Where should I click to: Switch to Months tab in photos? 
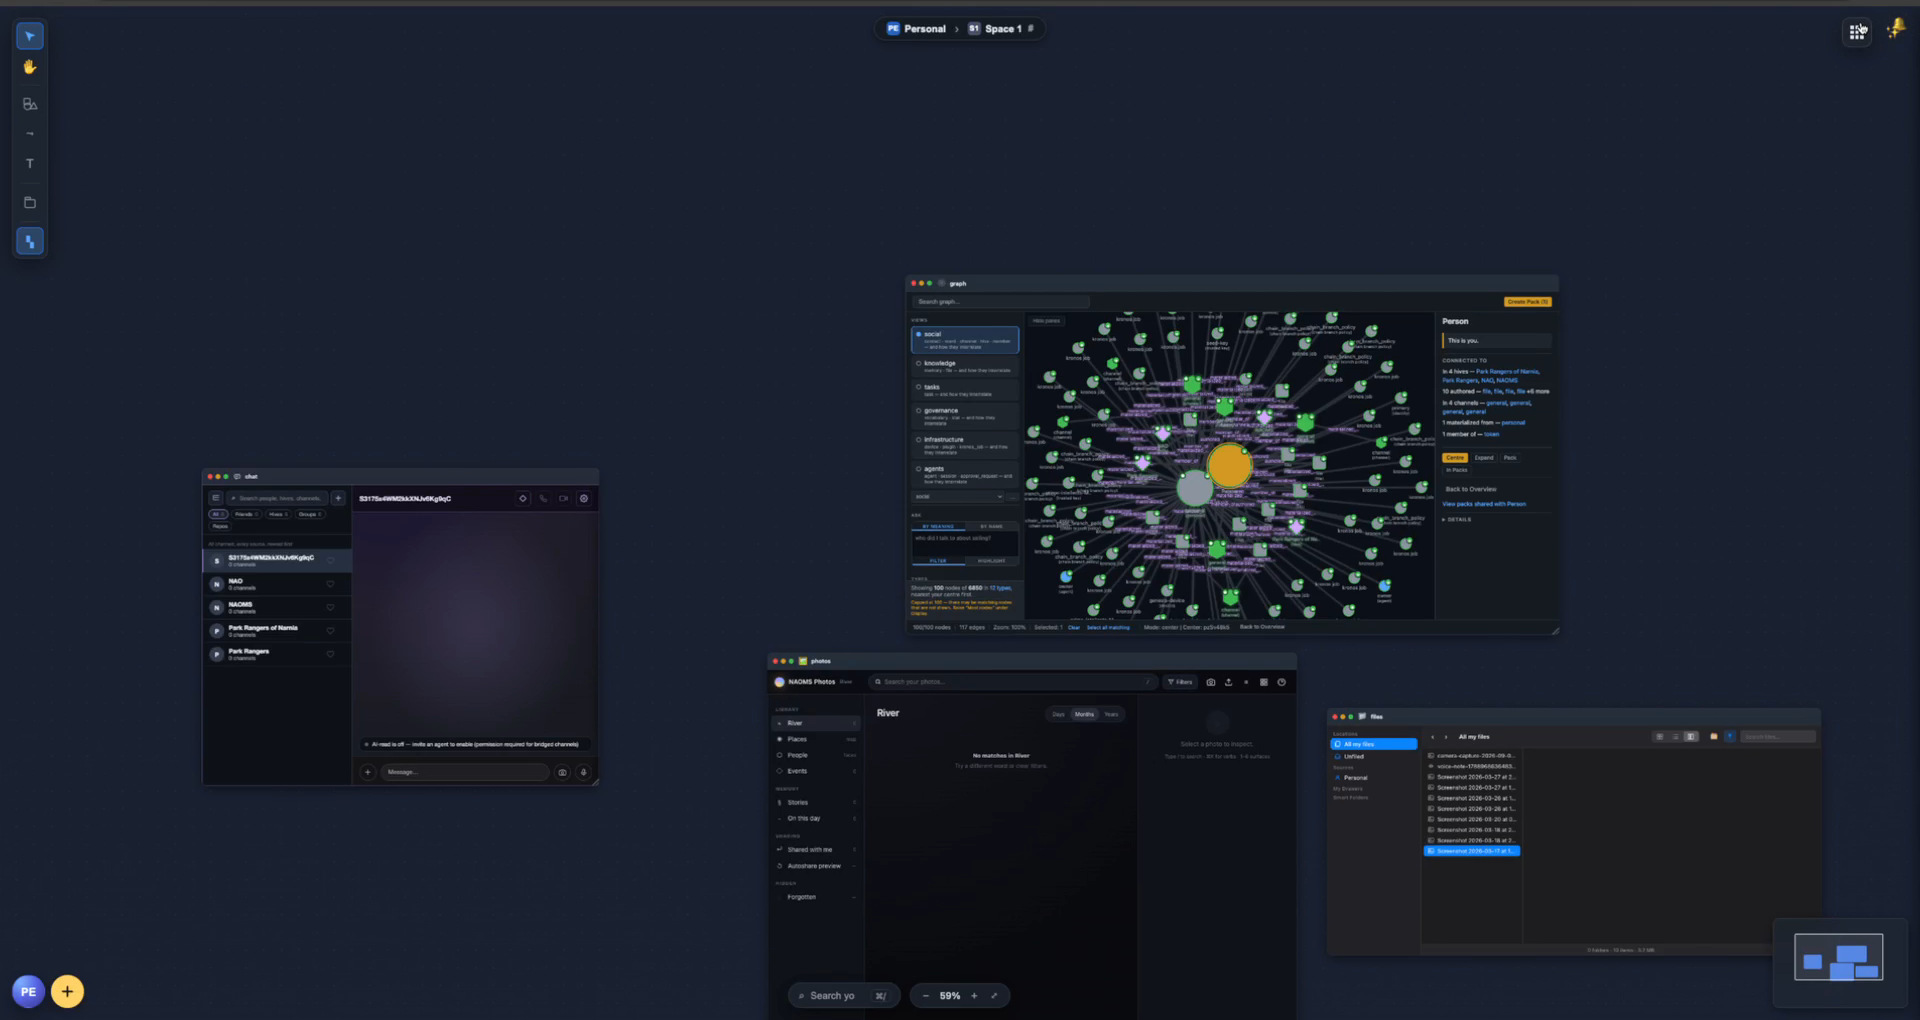1084,714
